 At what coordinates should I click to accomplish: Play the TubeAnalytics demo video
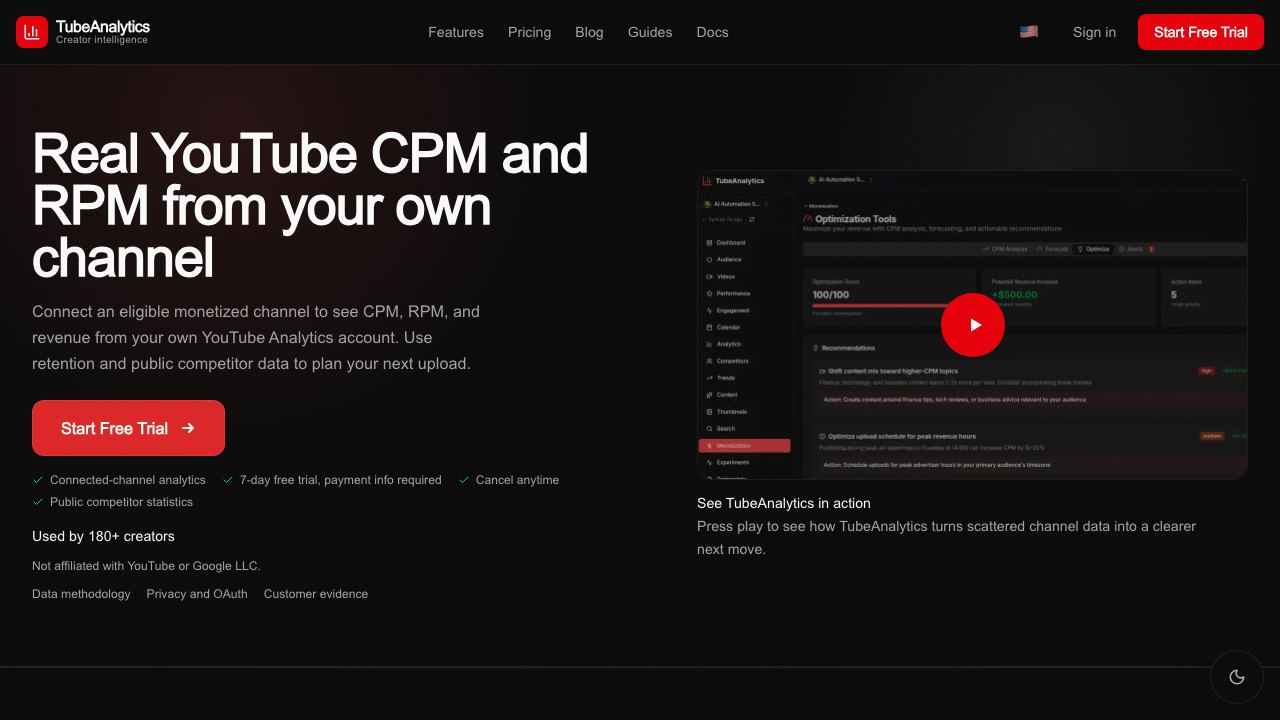click(973, 325)
